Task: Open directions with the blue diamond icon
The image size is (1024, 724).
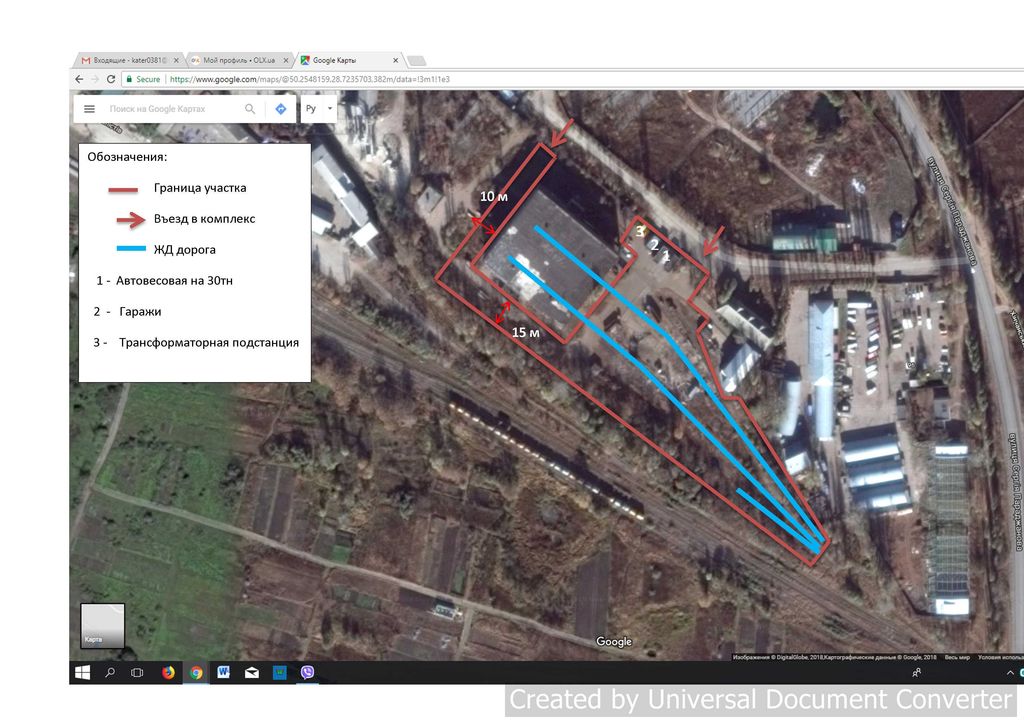Action: coord(281,109)
